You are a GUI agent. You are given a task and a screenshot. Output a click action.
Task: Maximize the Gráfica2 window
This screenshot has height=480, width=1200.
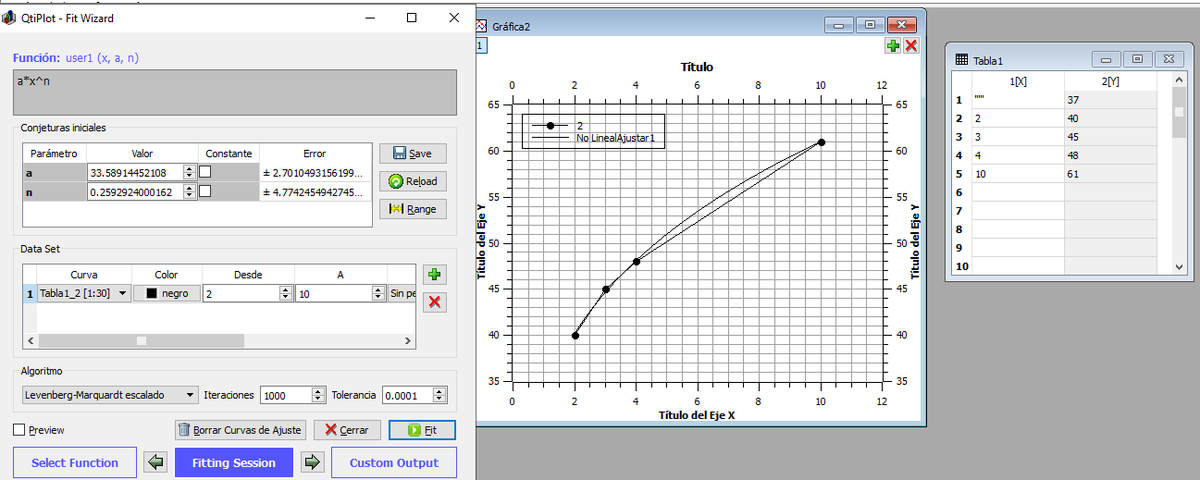(869, 25)
